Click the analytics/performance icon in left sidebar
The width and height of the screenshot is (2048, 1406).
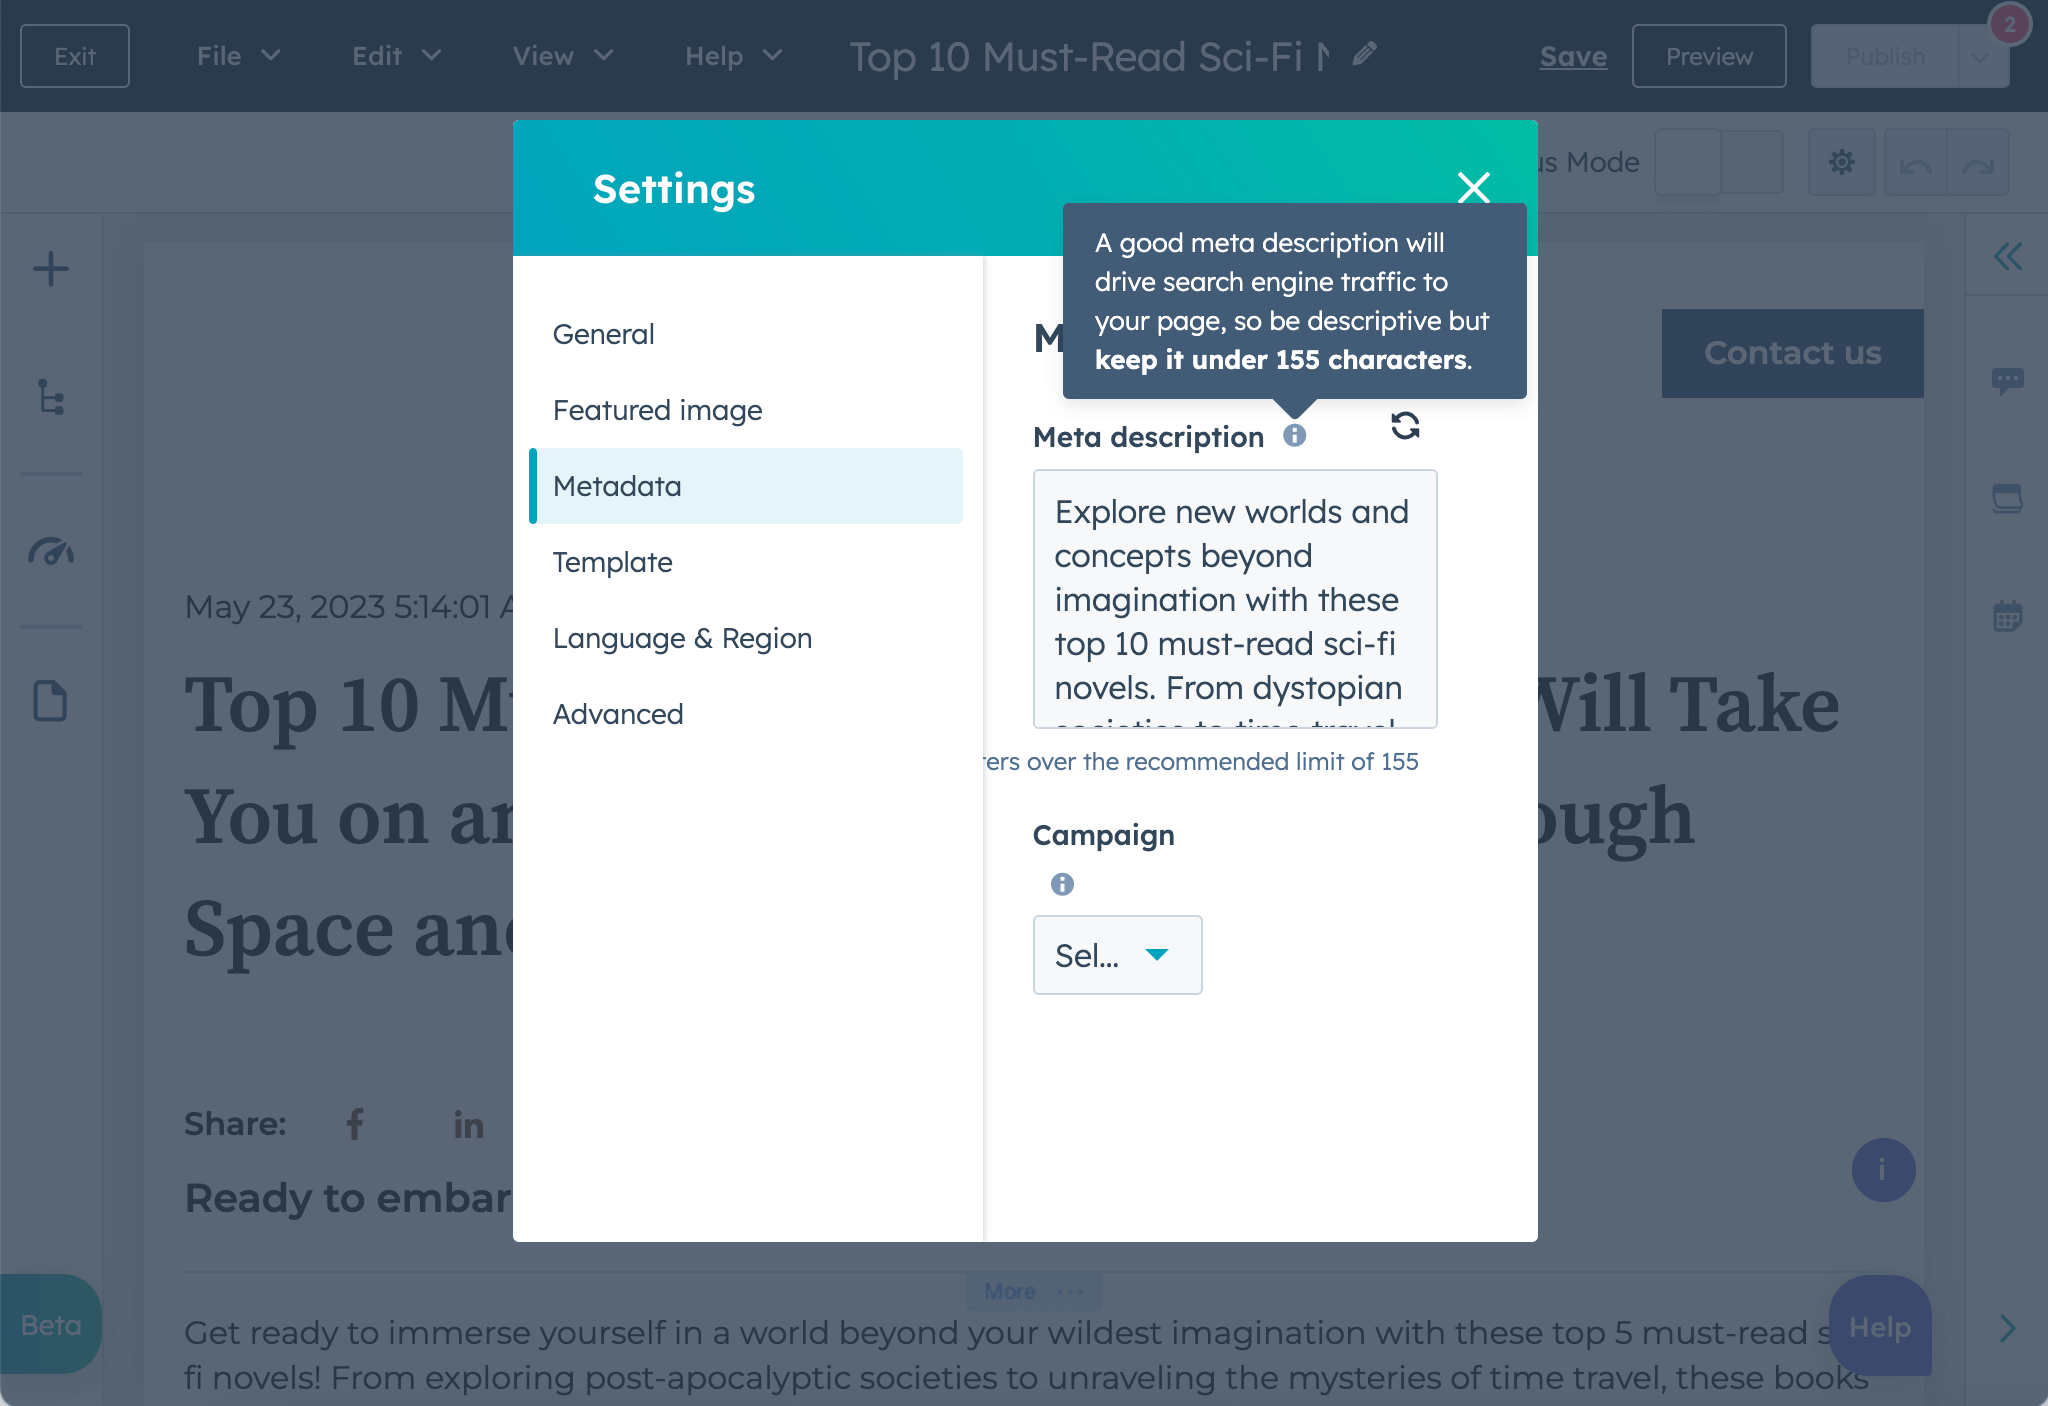click(x=53, y=551)
